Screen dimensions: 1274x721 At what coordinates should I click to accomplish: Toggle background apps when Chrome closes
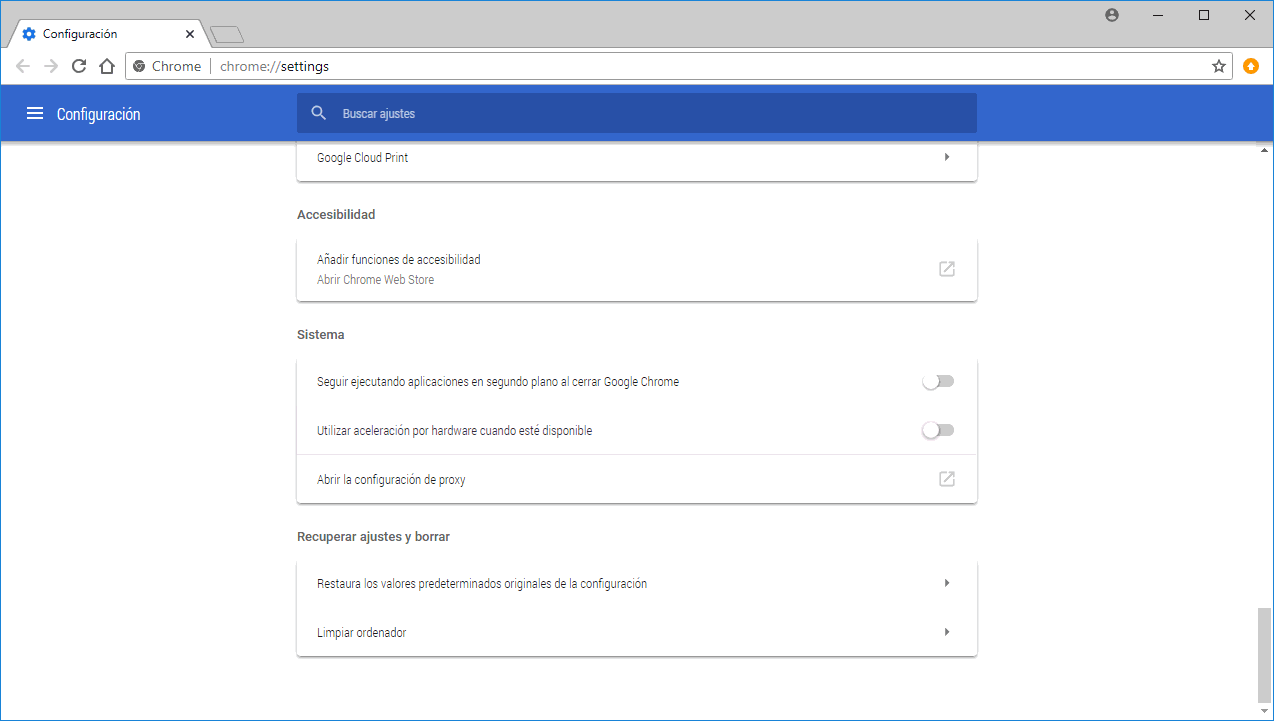click(938, 382)
